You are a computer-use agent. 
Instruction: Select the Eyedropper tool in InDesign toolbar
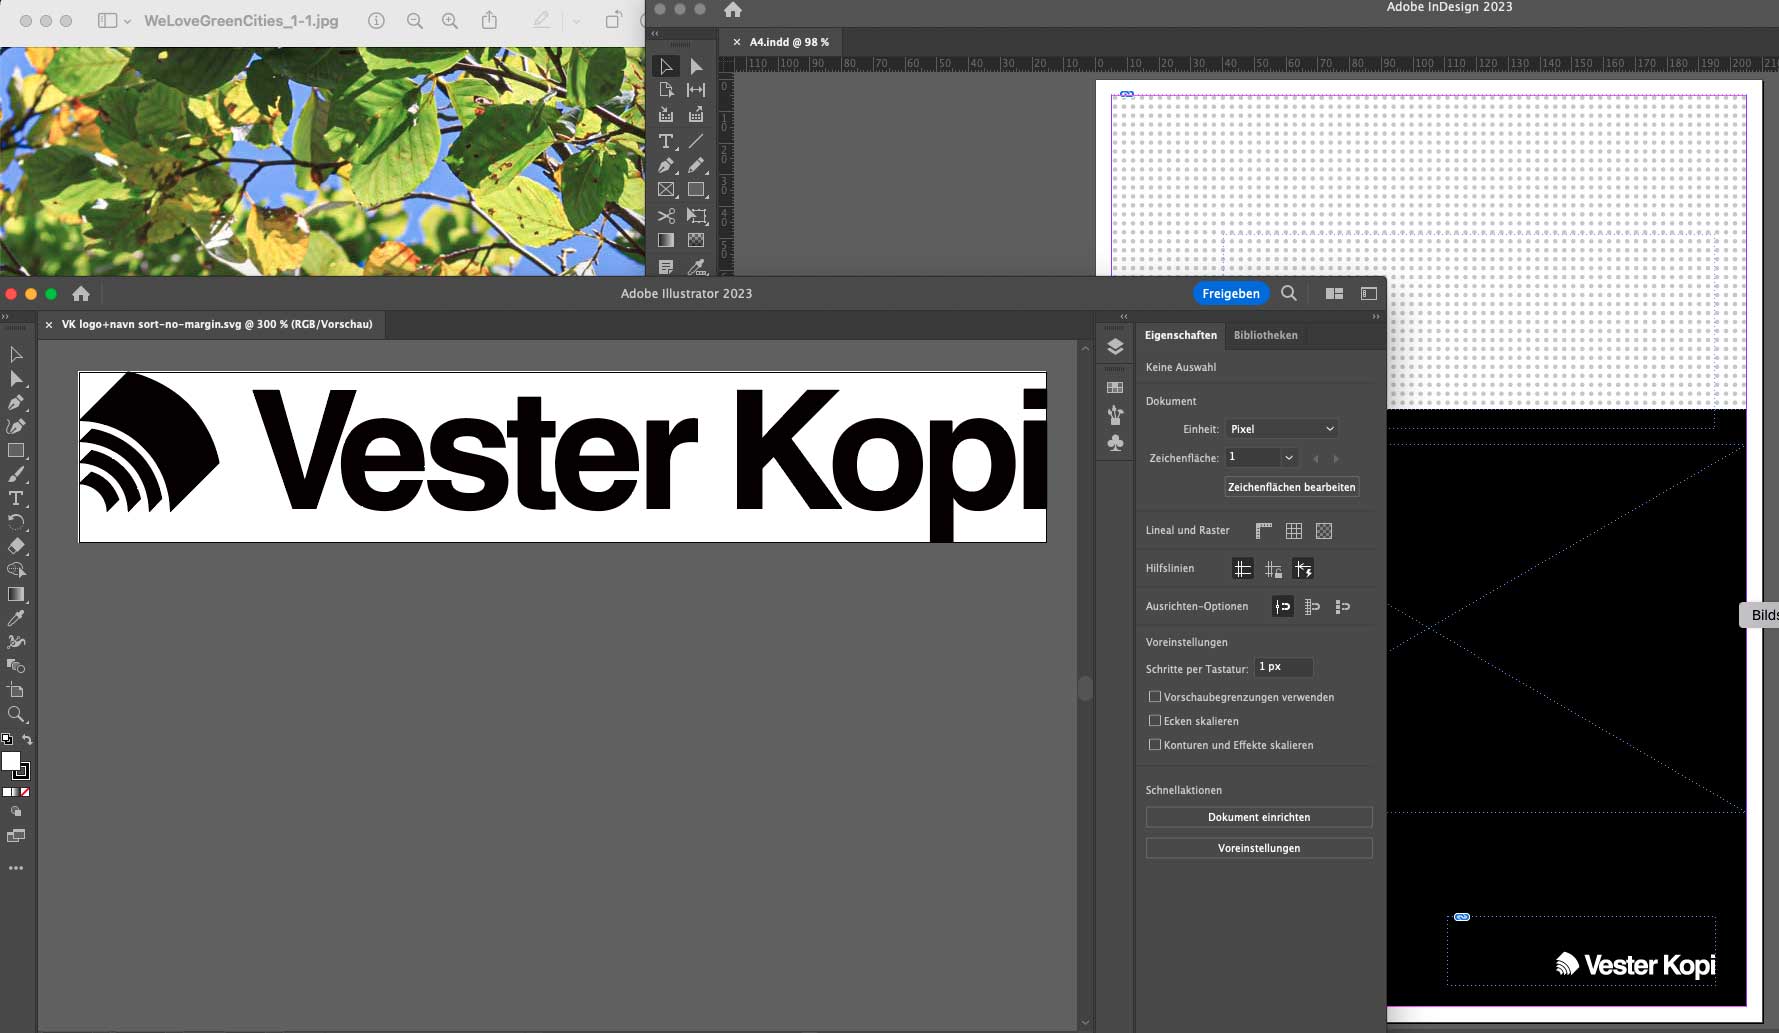click(x=698, y=267)
